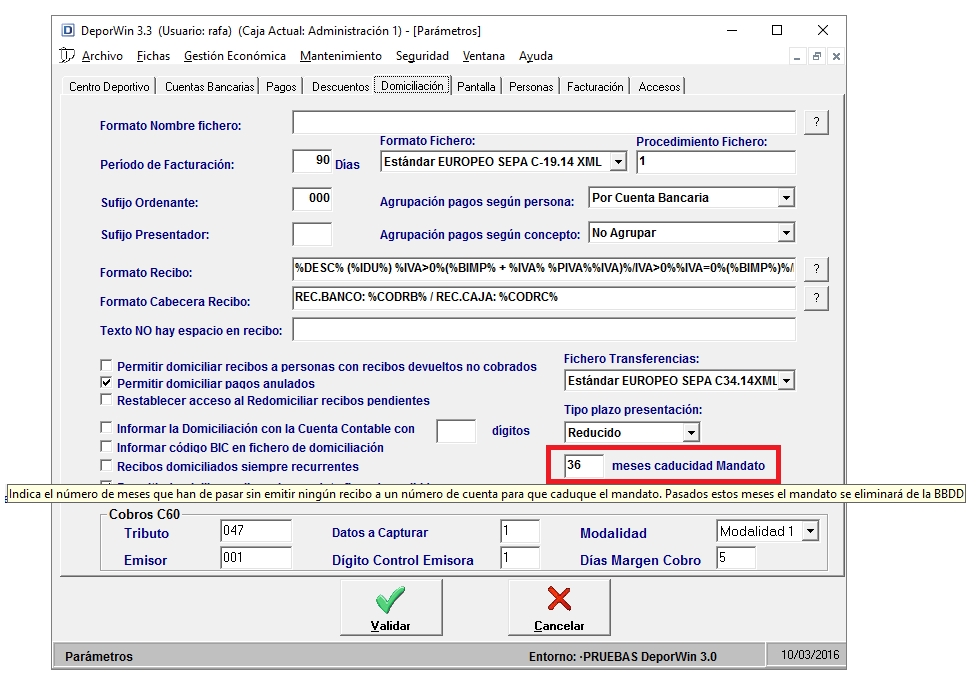Click the Formato Recibo text field
This screenshot has height=679, width=978.
(544, 269)
